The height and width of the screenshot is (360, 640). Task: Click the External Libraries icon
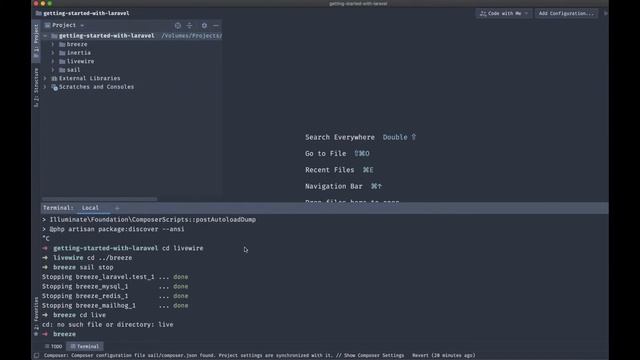click(x=54, y=78)
